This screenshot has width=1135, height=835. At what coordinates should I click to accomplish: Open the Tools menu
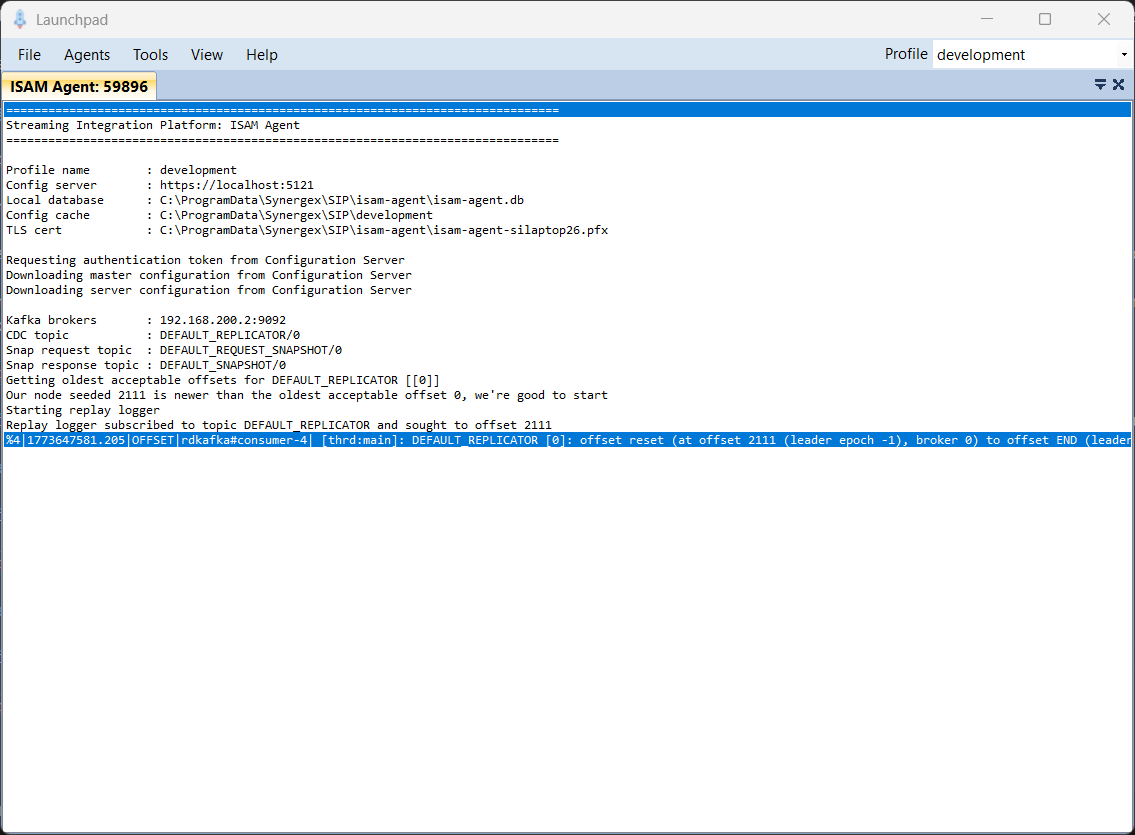[x=150, y=55]
